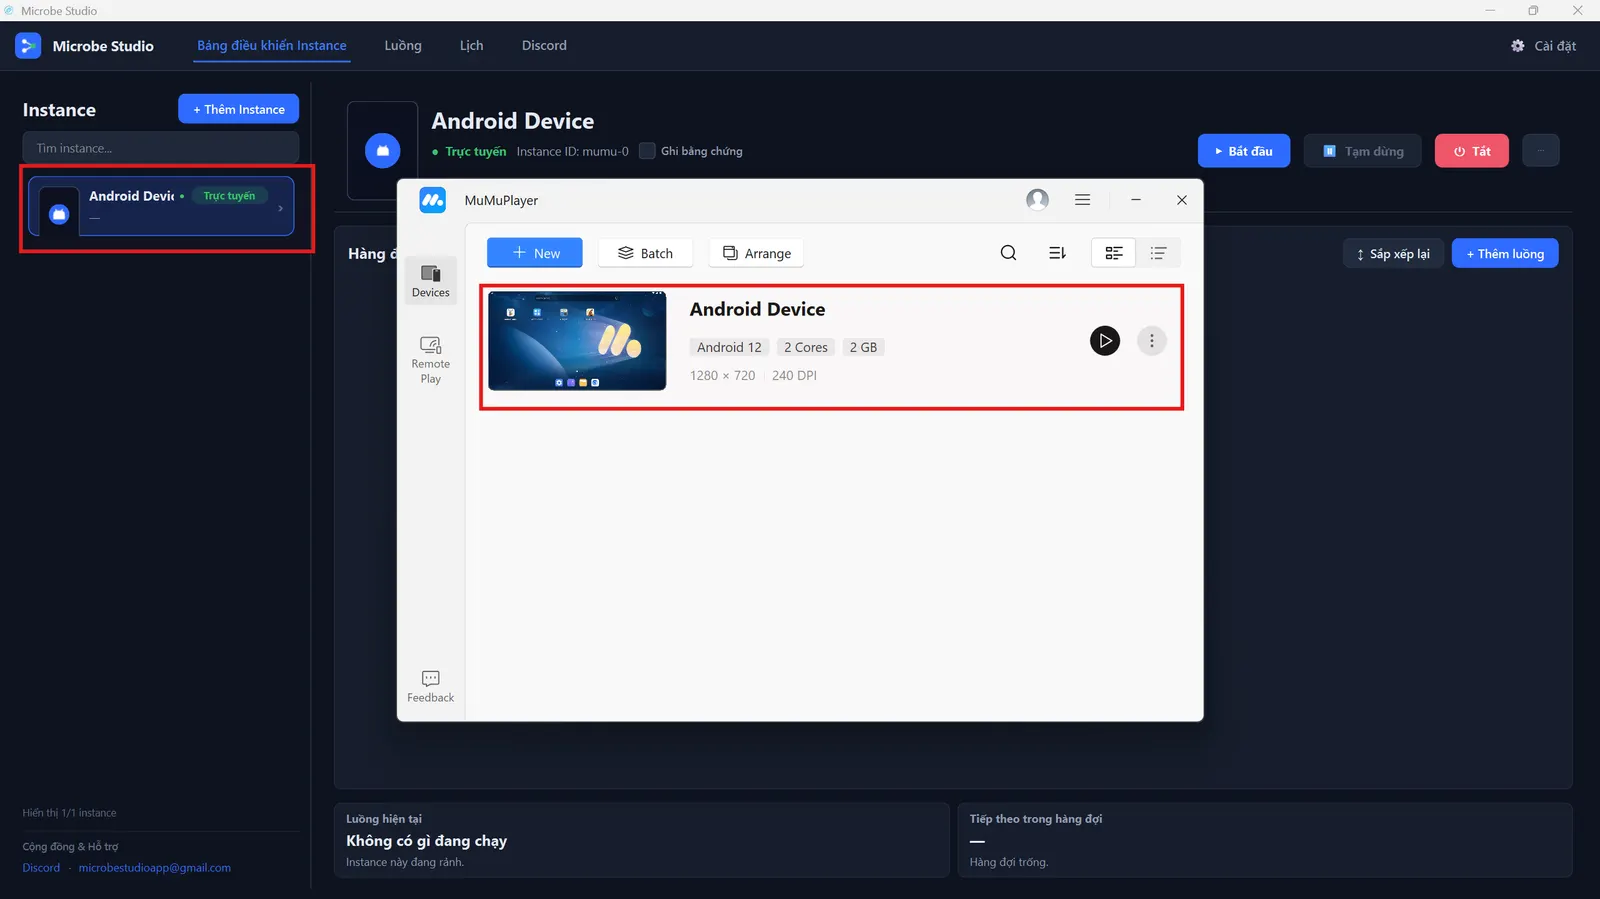This screenshot has width=1600, height=899.
Task: Click Batch in MuMuPlayer toolbar
Action: 645,253
